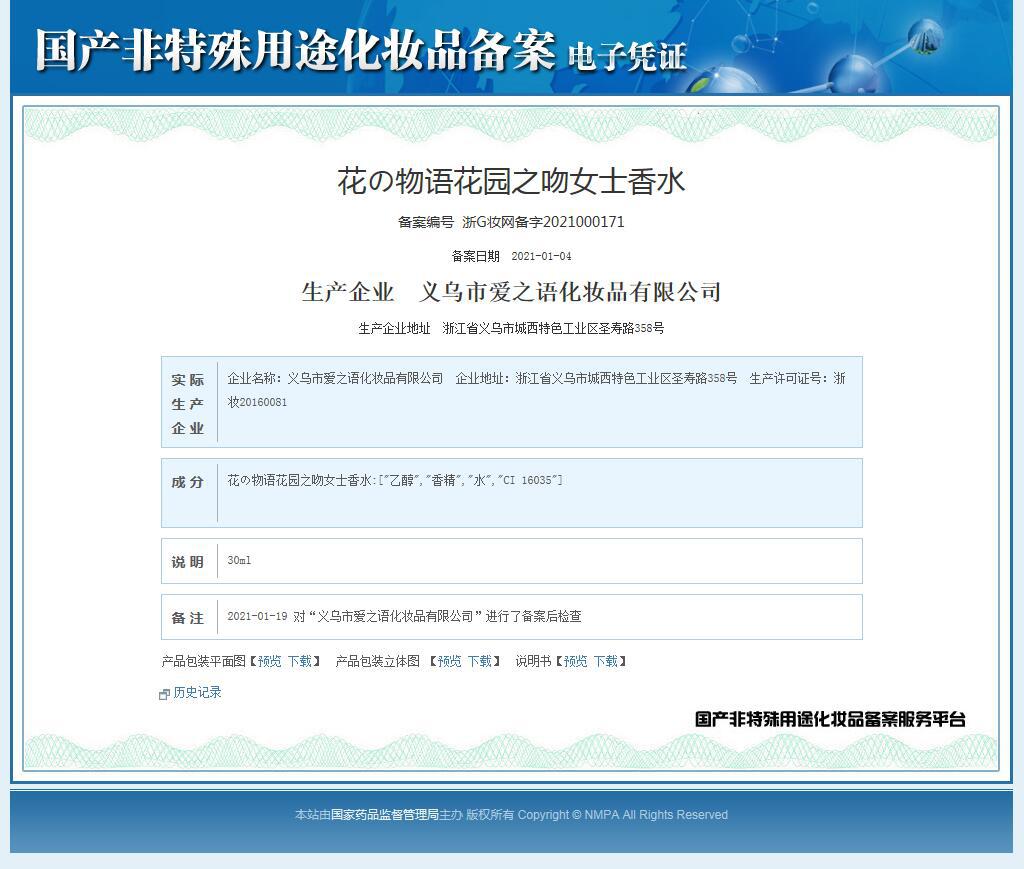The image size is (1024, 869).
Task: Download the 产品包装立体图 file
Action: (x=480, y=661)
